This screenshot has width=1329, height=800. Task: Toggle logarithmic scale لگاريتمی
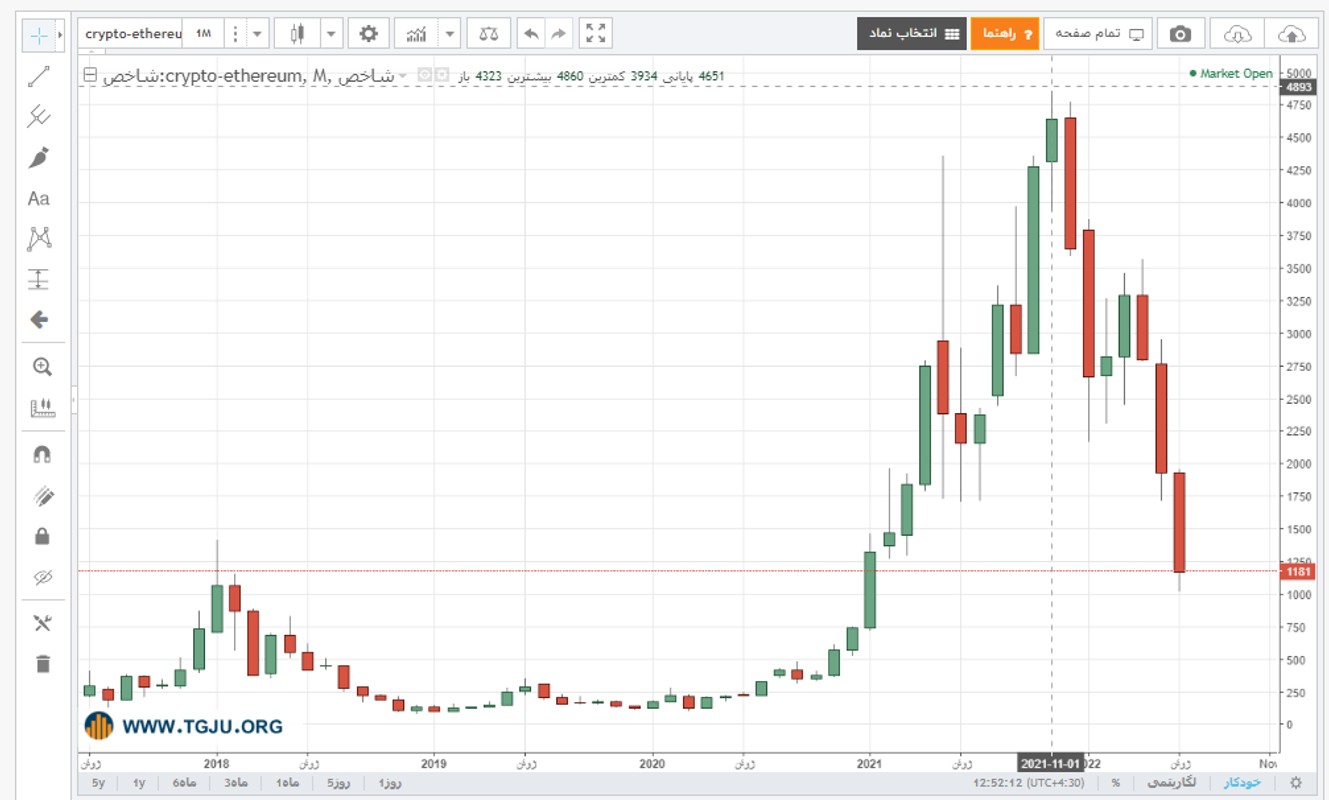[x=1169, y=782]
